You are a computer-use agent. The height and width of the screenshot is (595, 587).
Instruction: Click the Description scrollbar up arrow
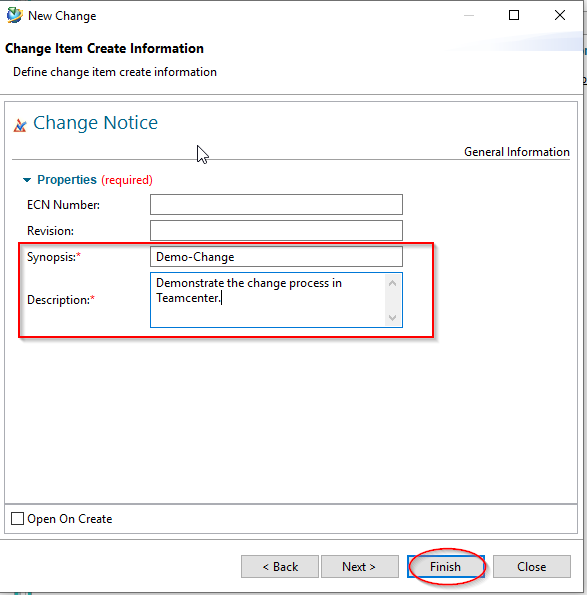click(393, 283)
